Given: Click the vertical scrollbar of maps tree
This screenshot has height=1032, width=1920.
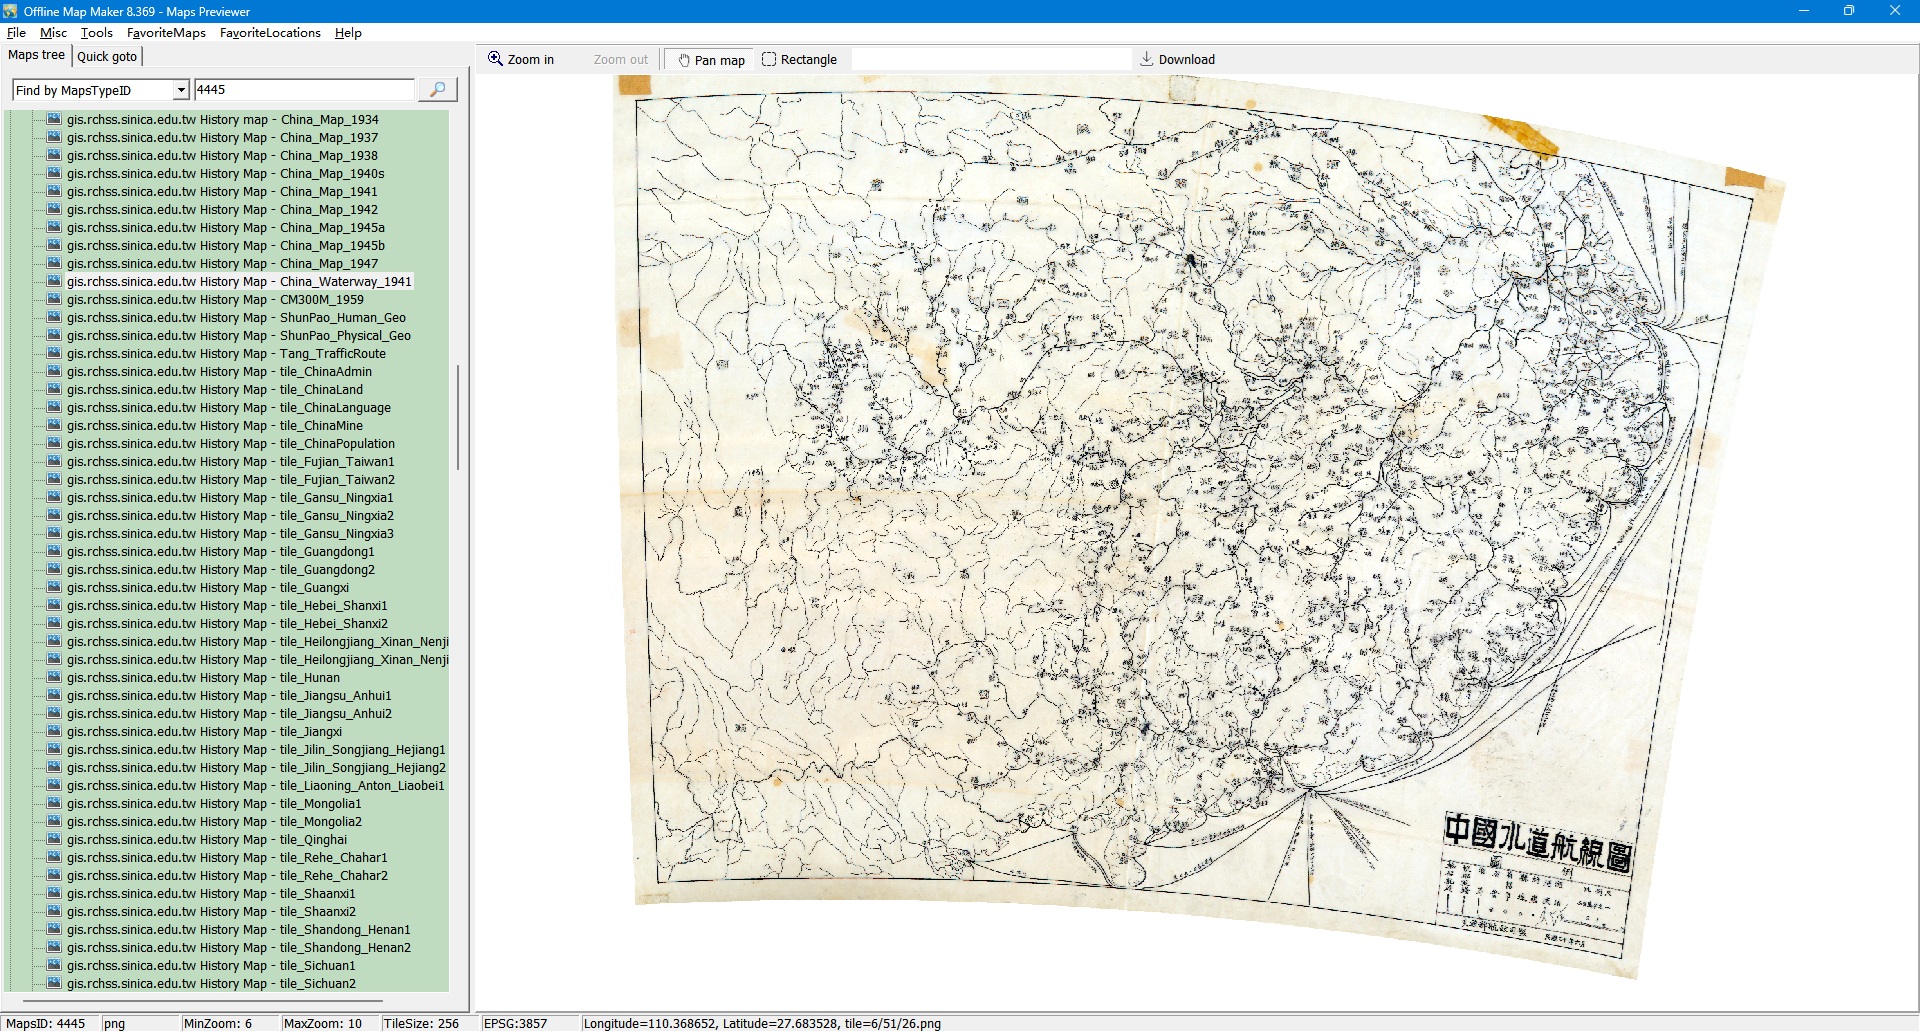Looking at the screenshot, I should click(458, 418).
